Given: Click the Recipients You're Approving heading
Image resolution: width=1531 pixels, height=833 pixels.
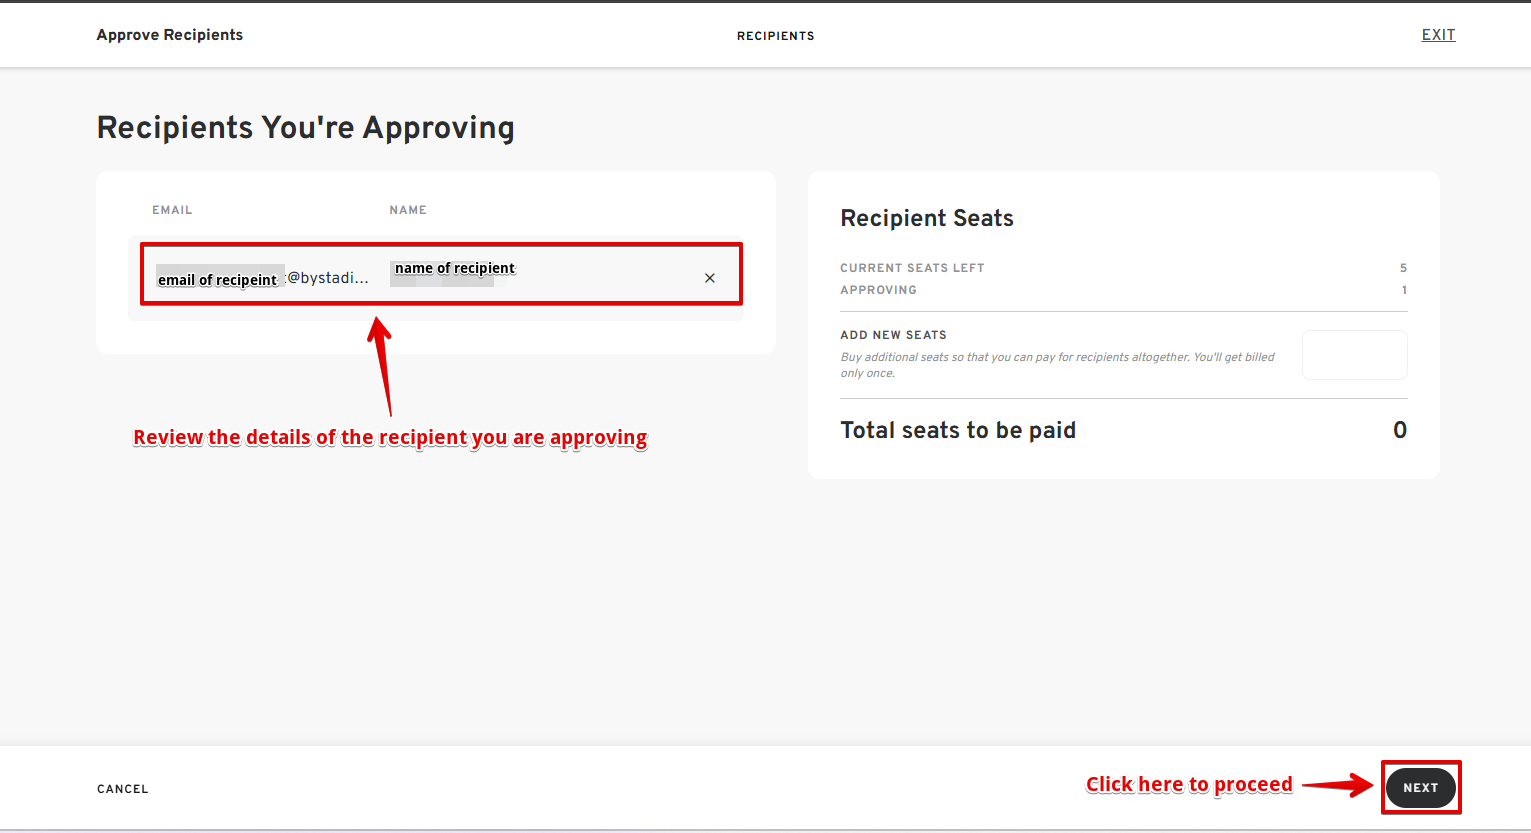Looking at the screenshot, I should click(305, 128).
